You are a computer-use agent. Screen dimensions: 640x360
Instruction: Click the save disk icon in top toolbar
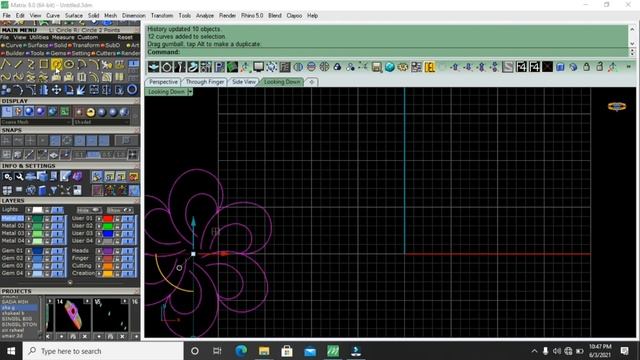[x=376, y=67]
